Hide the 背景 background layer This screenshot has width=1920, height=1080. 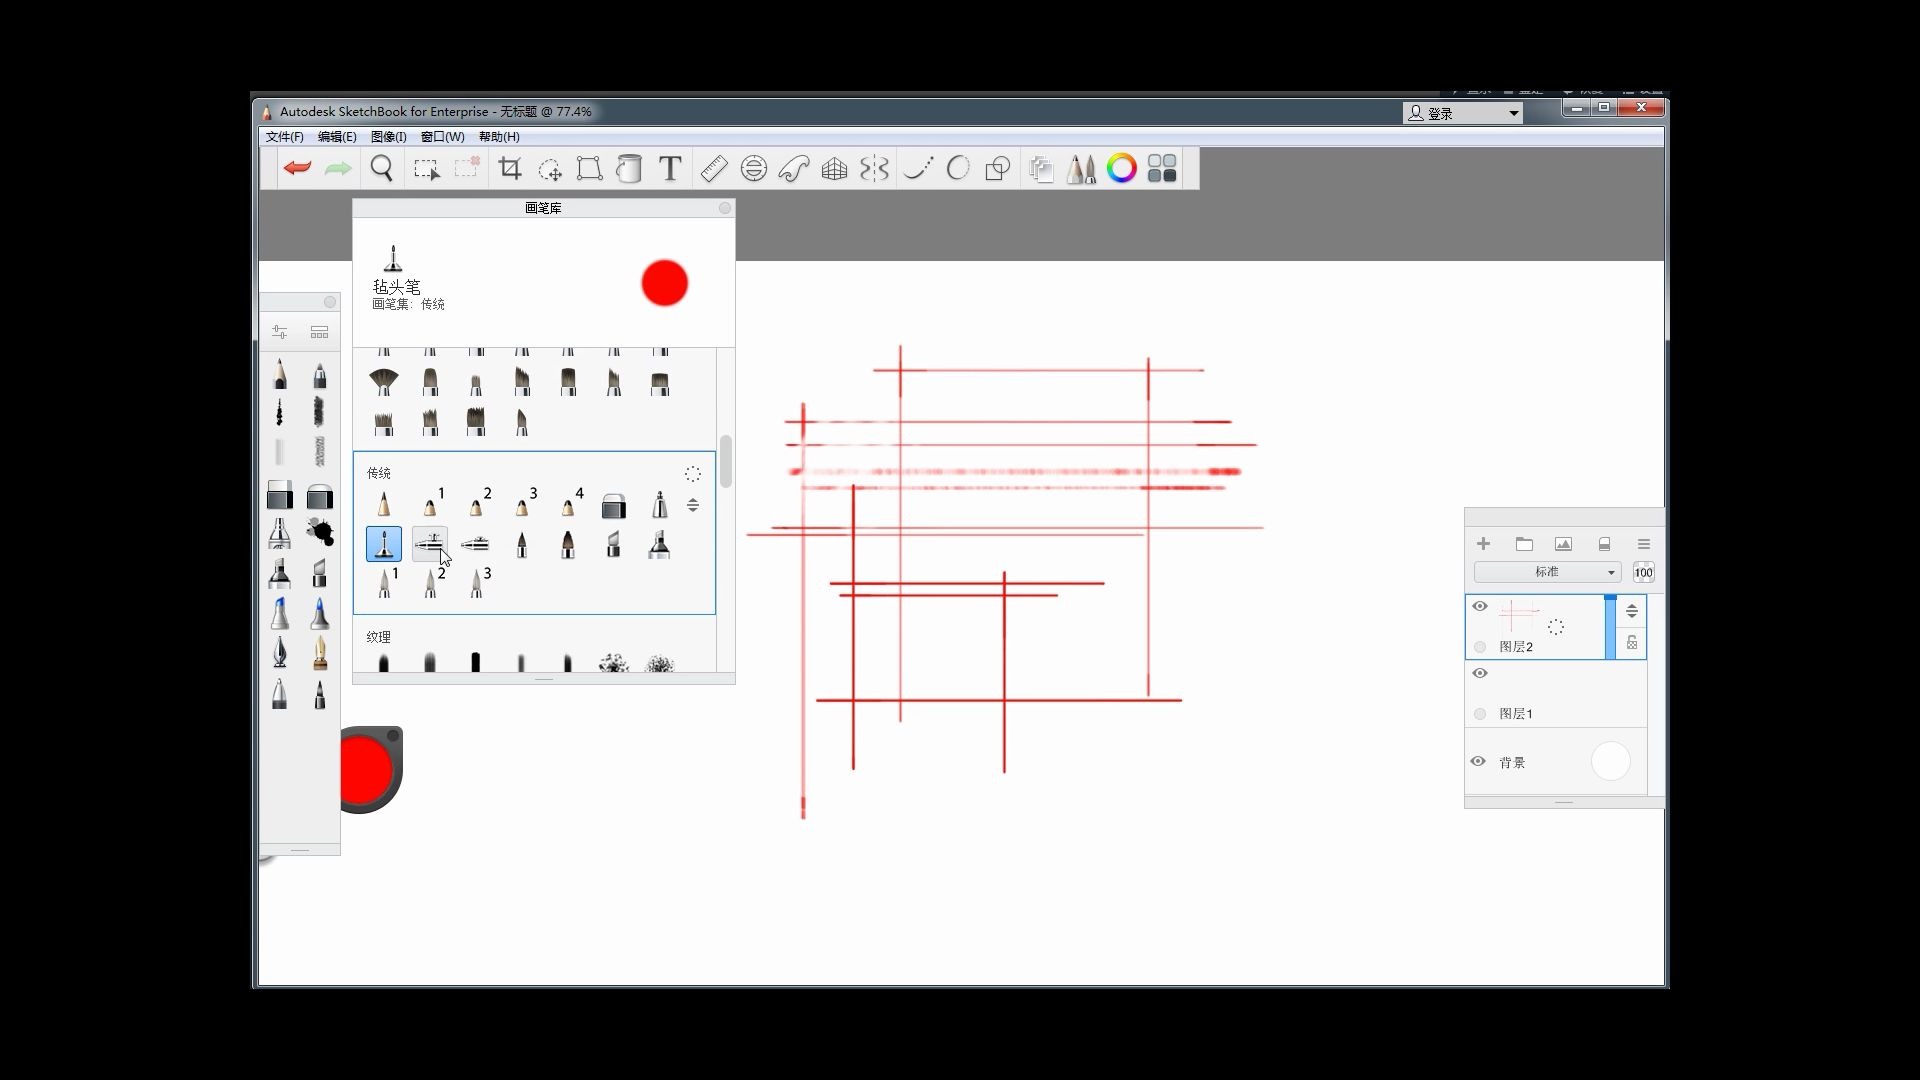1478,761
